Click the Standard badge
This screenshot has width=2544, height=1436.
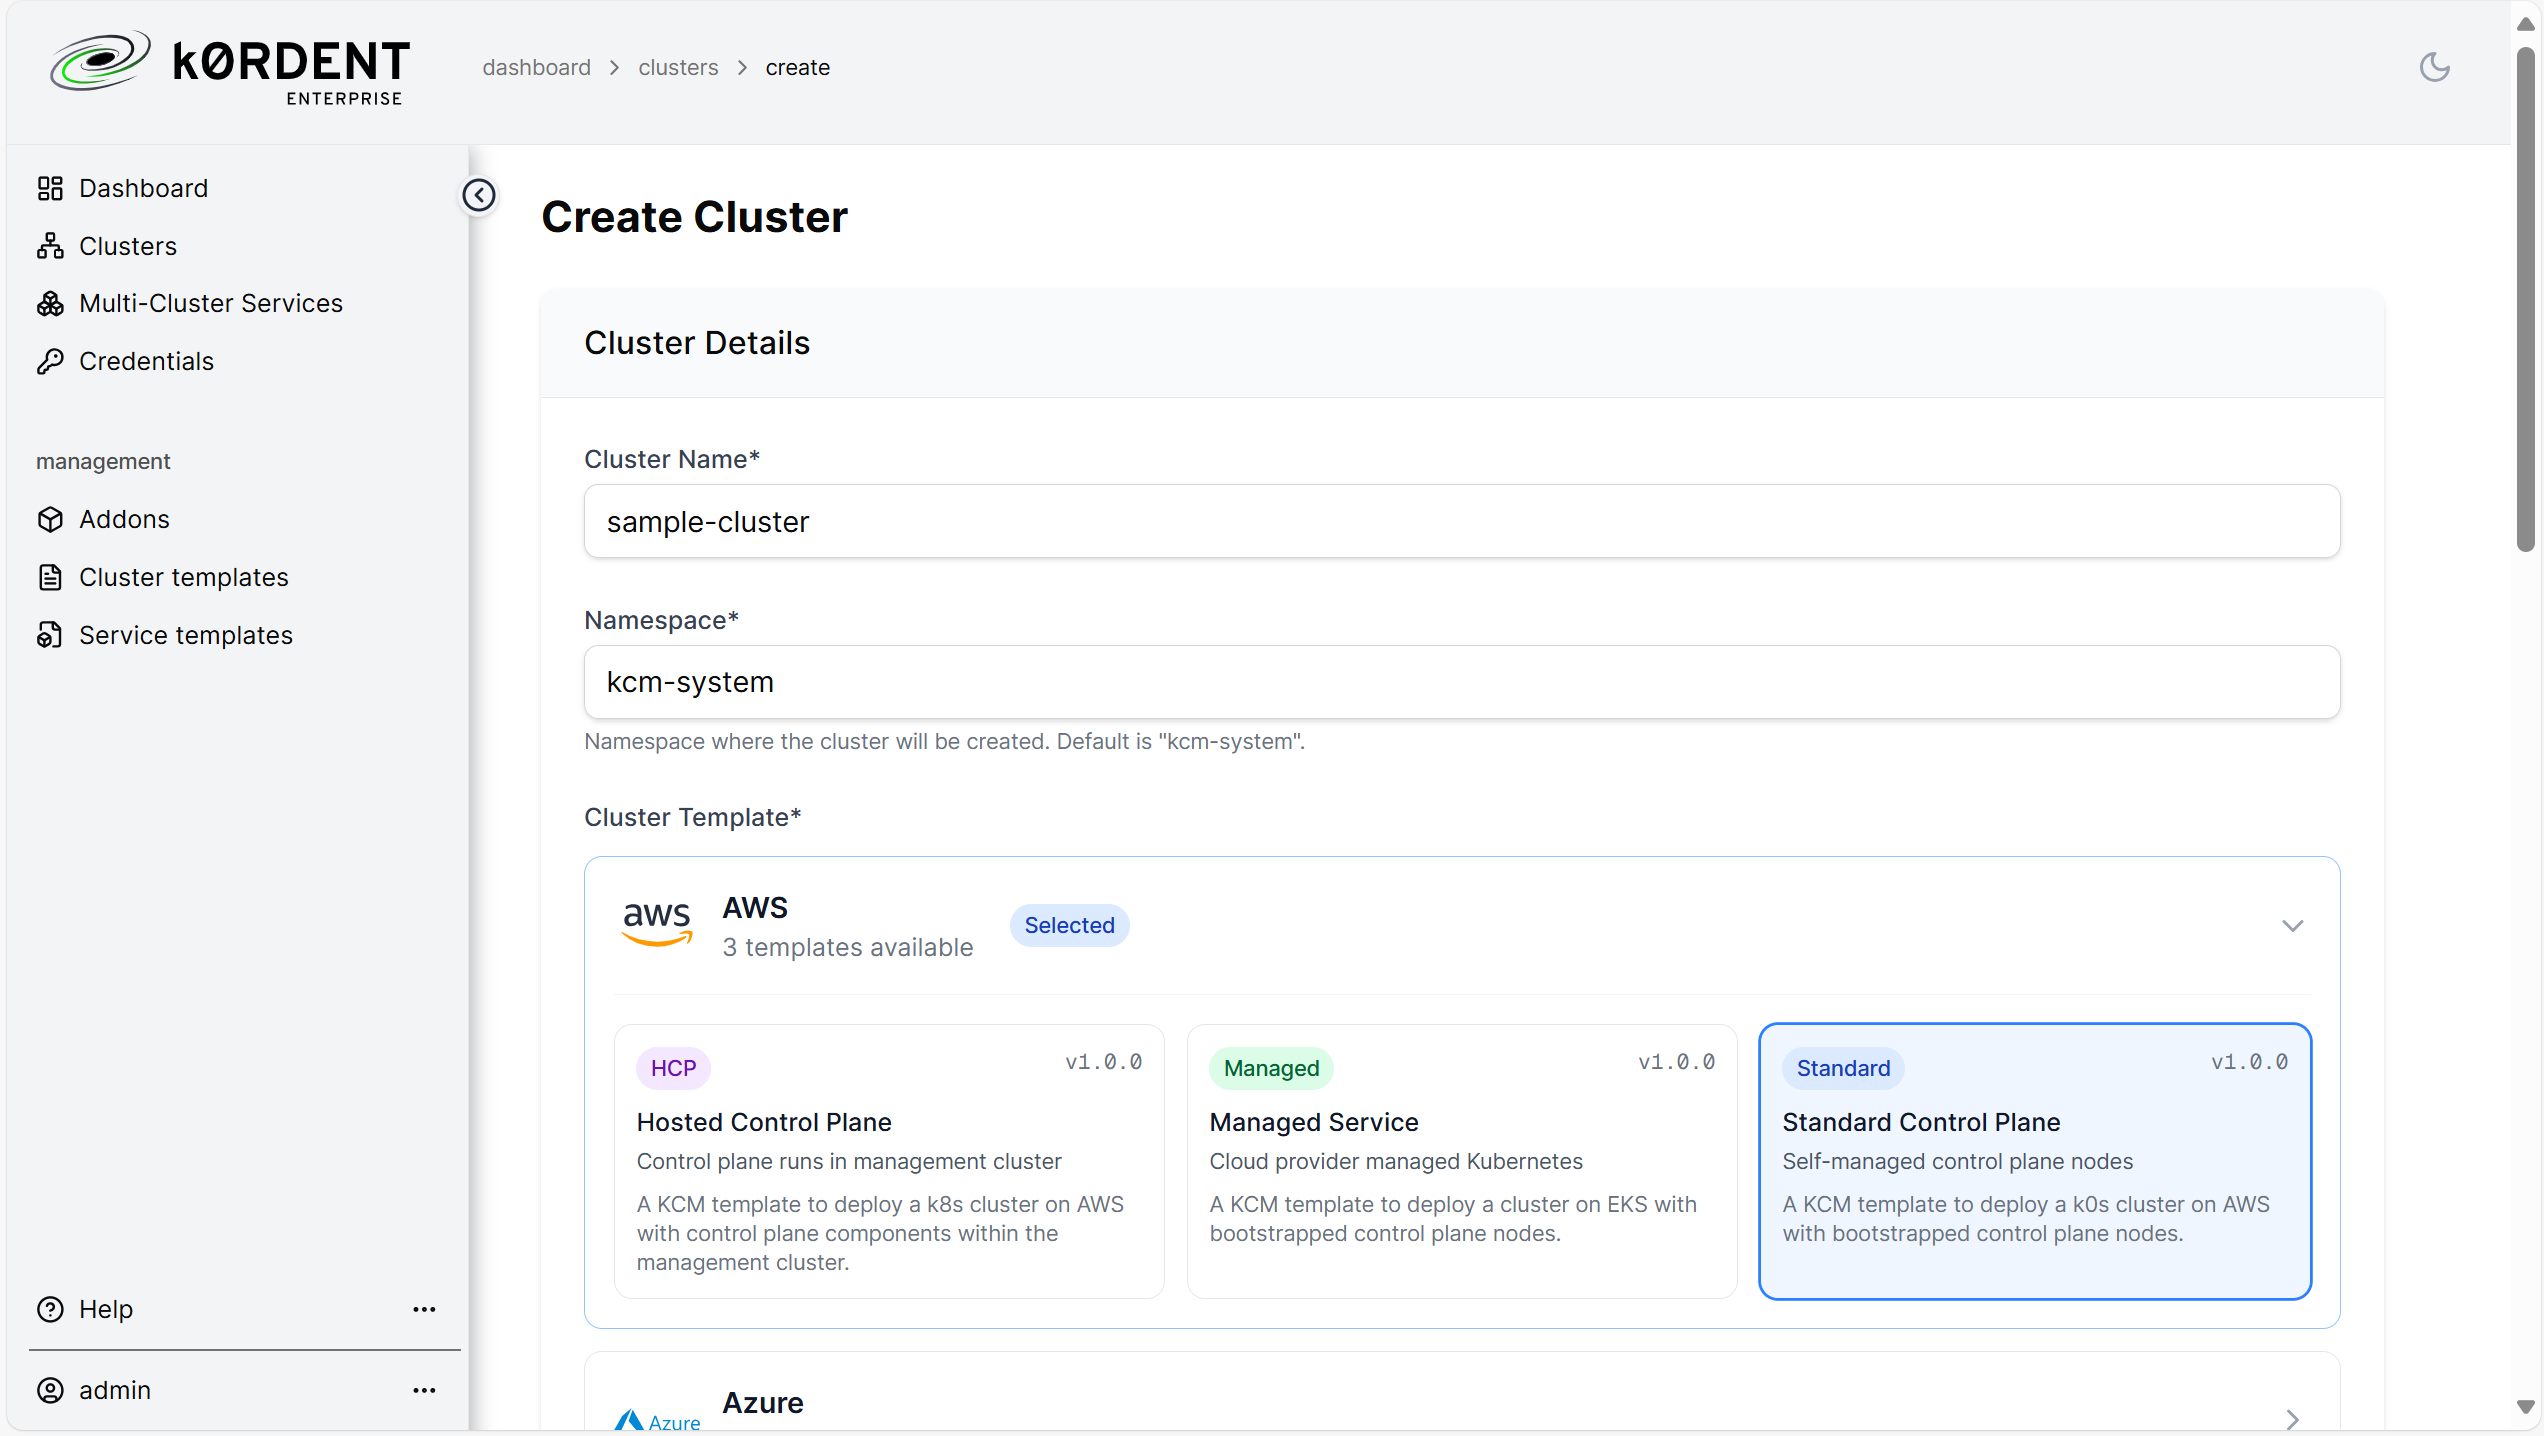point(1843,1068)
